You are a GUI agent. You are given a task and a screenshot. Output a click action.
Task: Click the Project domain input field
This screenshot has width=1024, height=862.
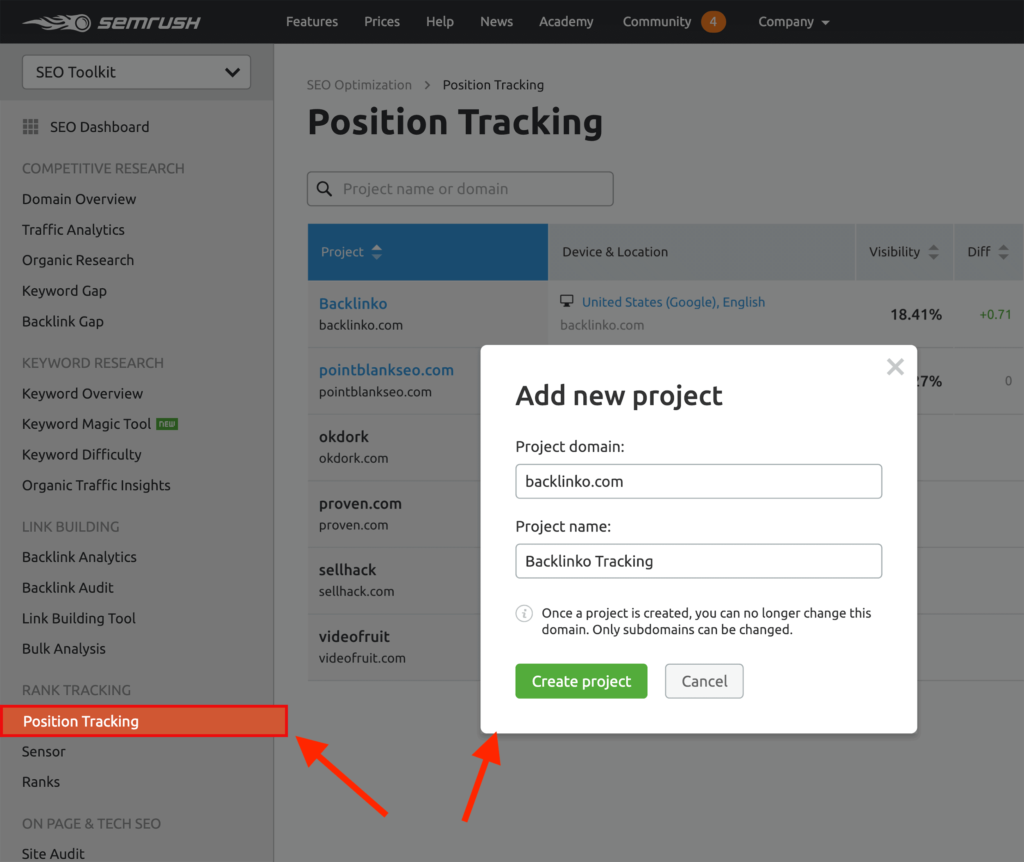point(698,481)
